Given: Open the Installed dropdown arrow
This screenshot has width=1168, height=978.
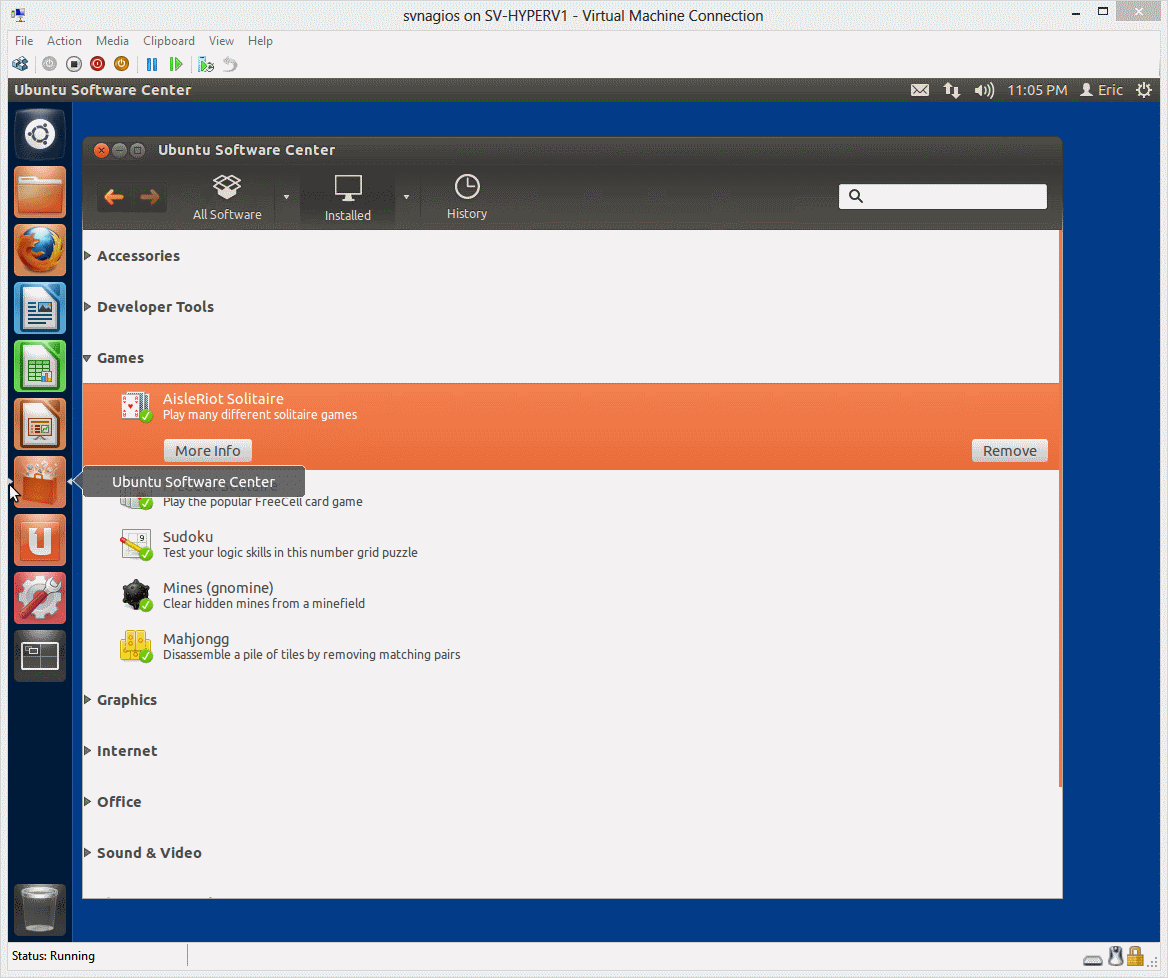Looking at the screenshot, I should (x=406, y=197).
